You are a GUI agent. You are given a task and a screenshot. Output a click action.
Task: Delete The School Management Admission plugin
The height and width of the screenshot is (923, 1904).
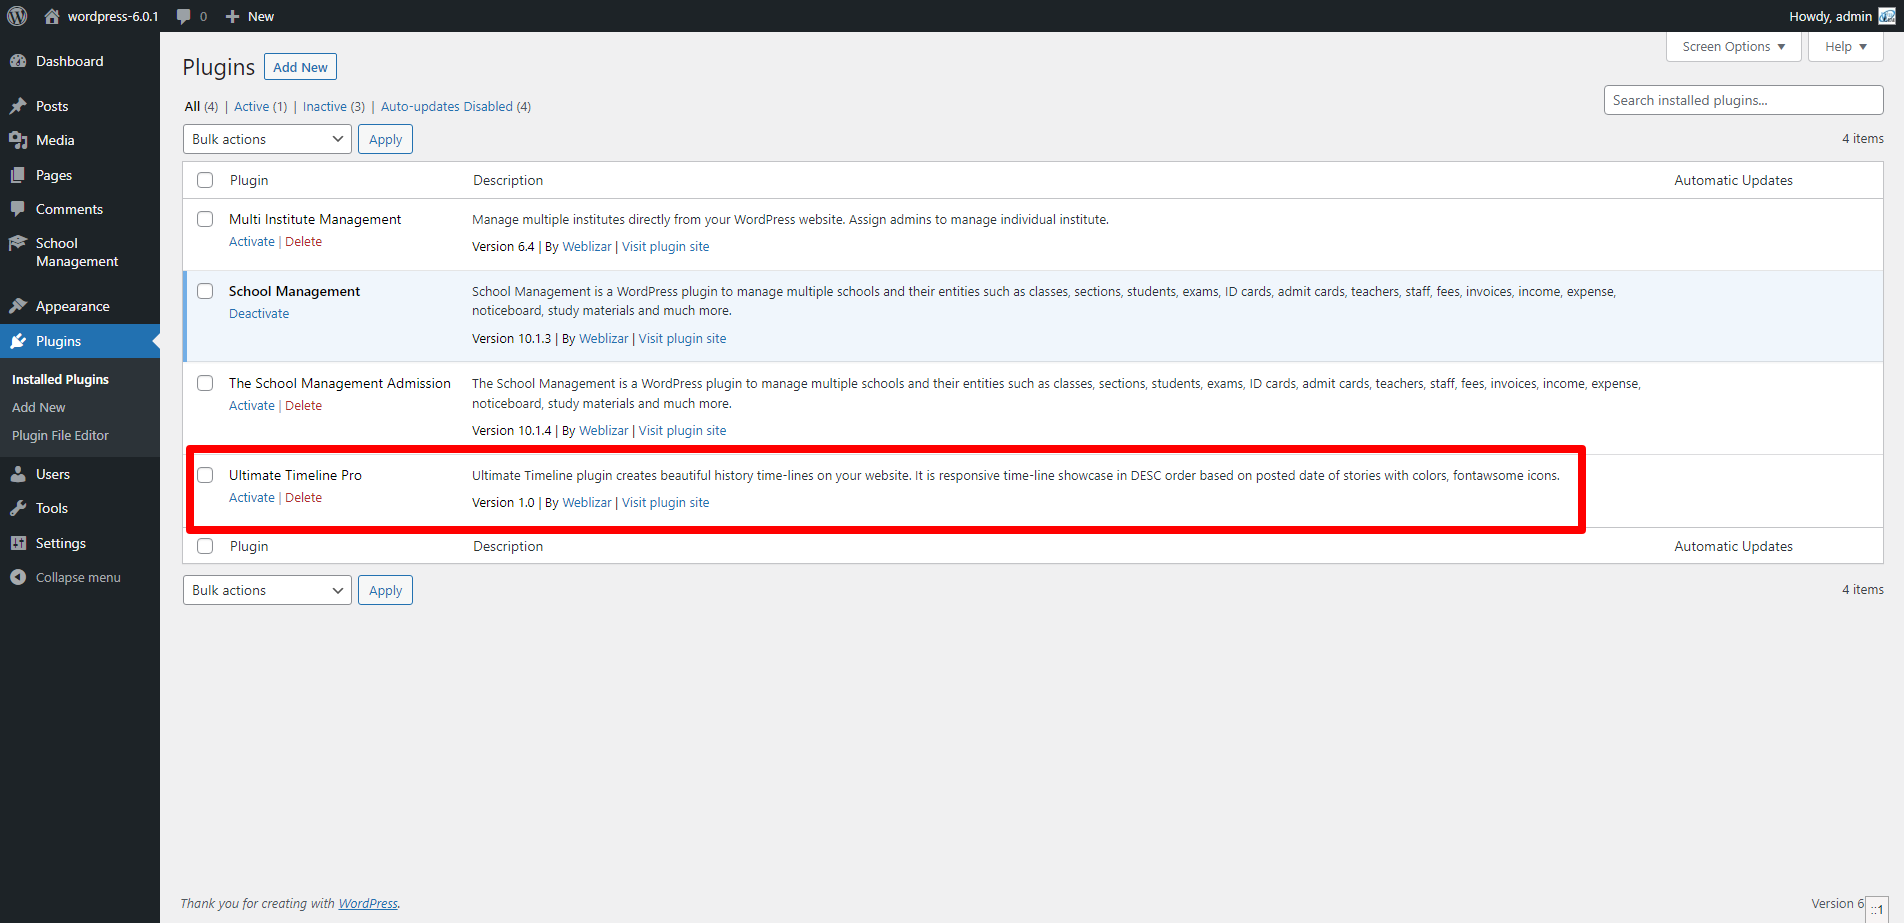(x=303, y=406)
